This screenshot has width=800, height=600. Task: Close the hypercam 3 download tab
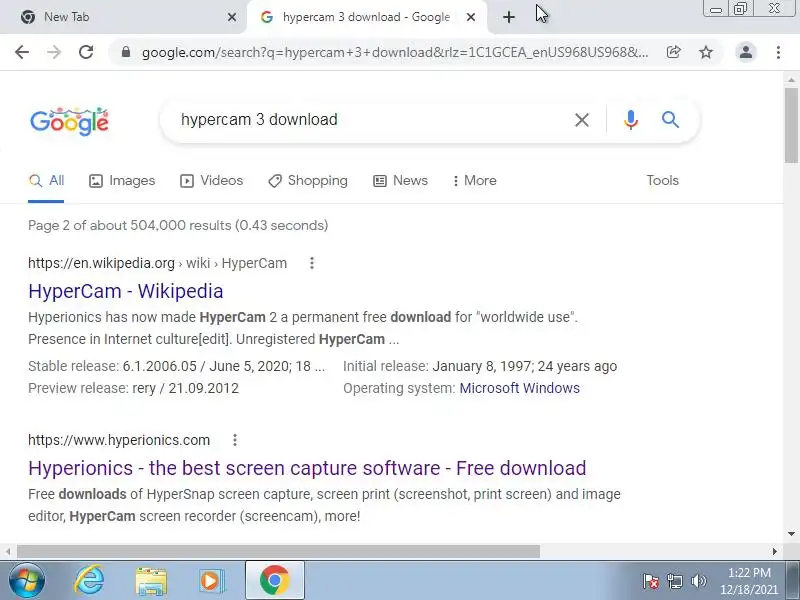click(471, 17)
